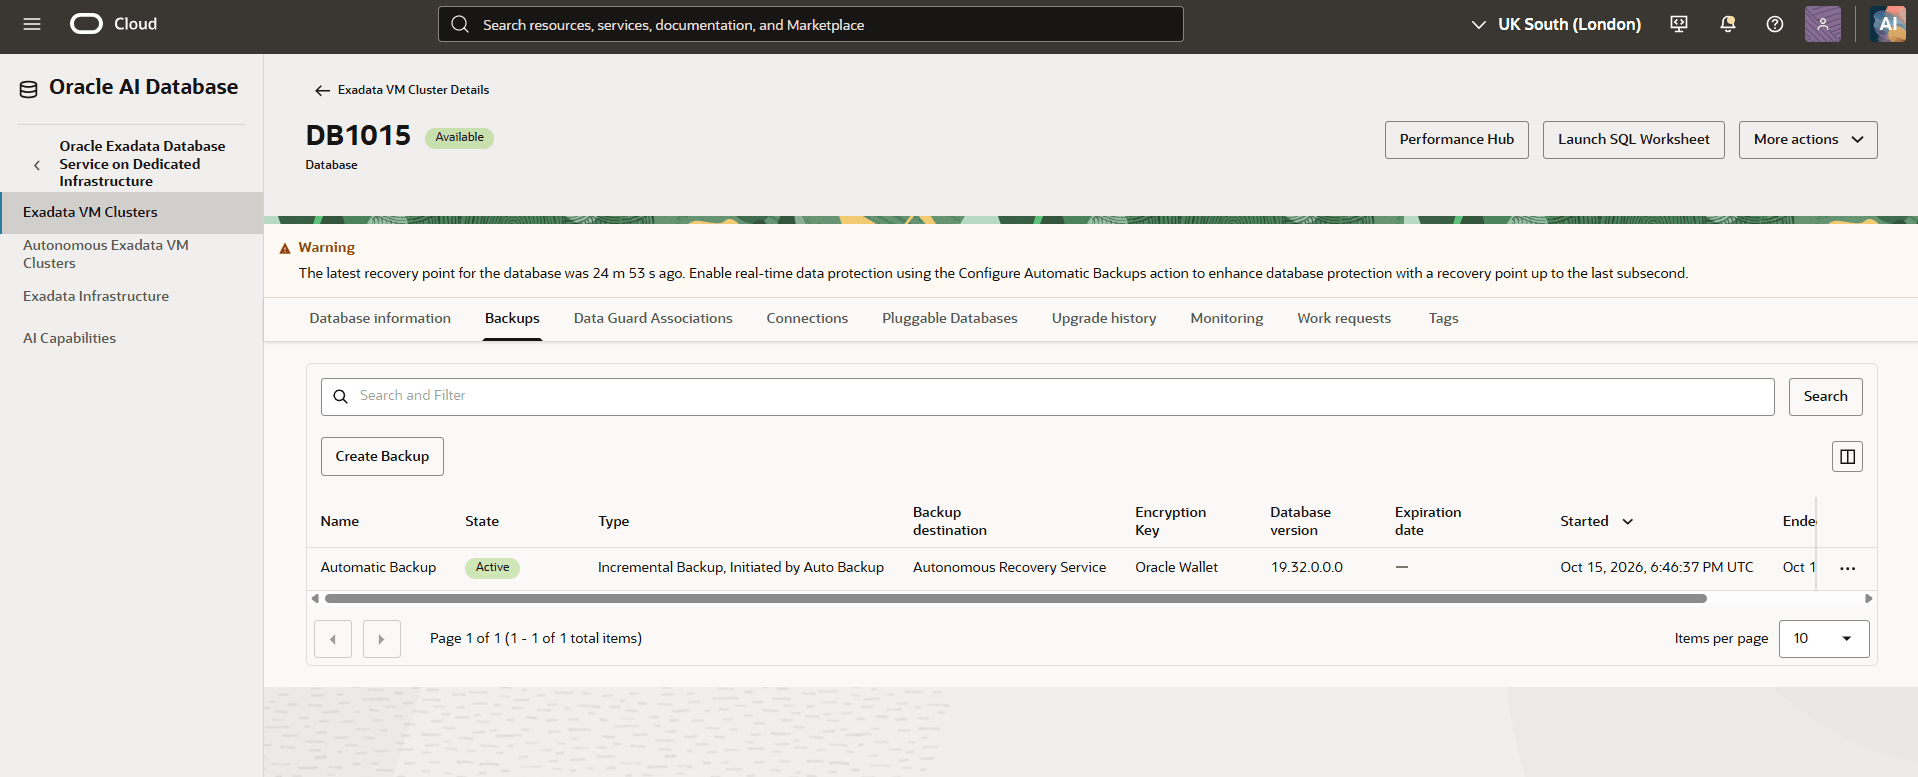Open the Work requests tab
1918x777 pixels.
click(x=1344, y=318)
